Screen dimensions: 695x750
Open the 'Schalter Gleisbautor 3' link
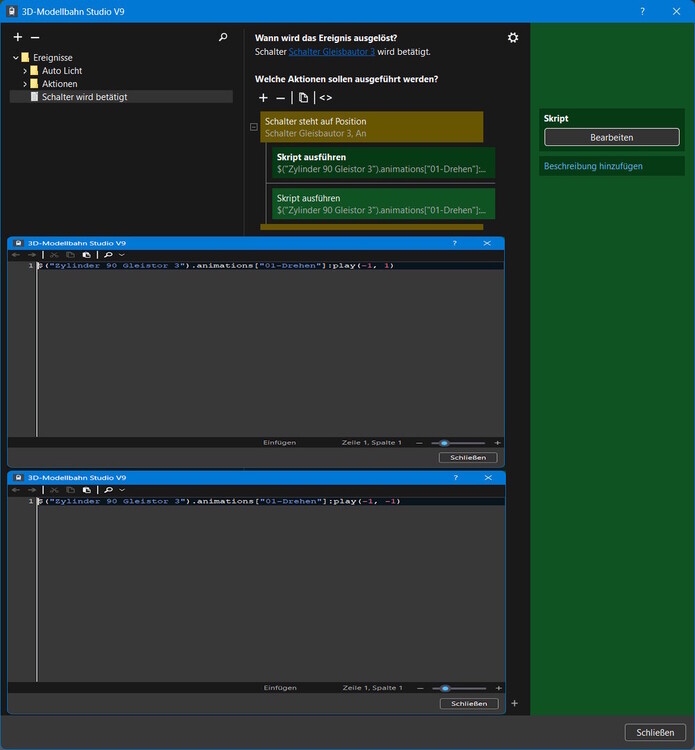(x=331, y=52)
